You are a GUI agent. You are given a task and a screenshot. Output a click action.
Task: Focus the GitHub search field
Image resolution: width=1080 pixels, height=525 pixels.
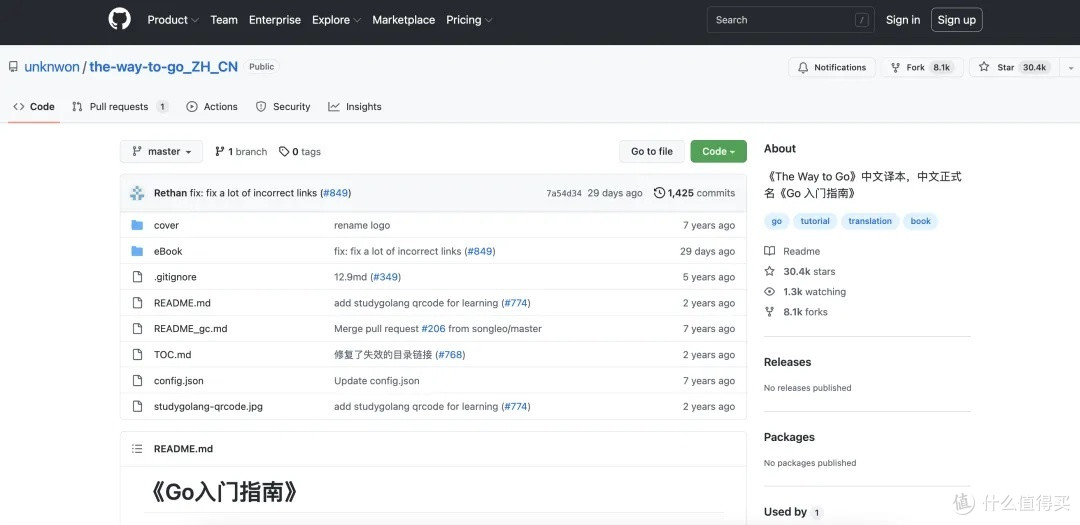[x=791, y=20]
